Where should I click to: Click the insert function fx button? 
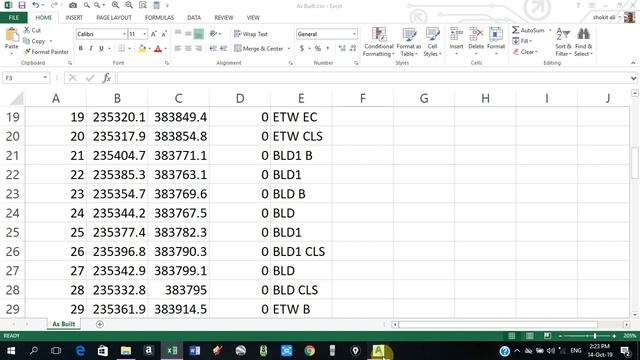pos(107,78)
